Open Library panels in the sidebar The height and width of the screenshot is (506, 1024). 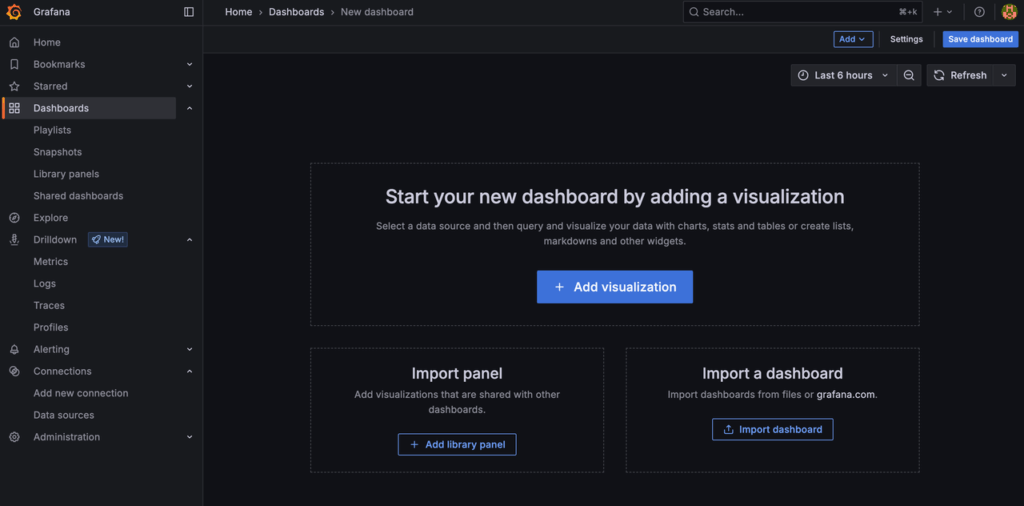(x=66, y=174)
